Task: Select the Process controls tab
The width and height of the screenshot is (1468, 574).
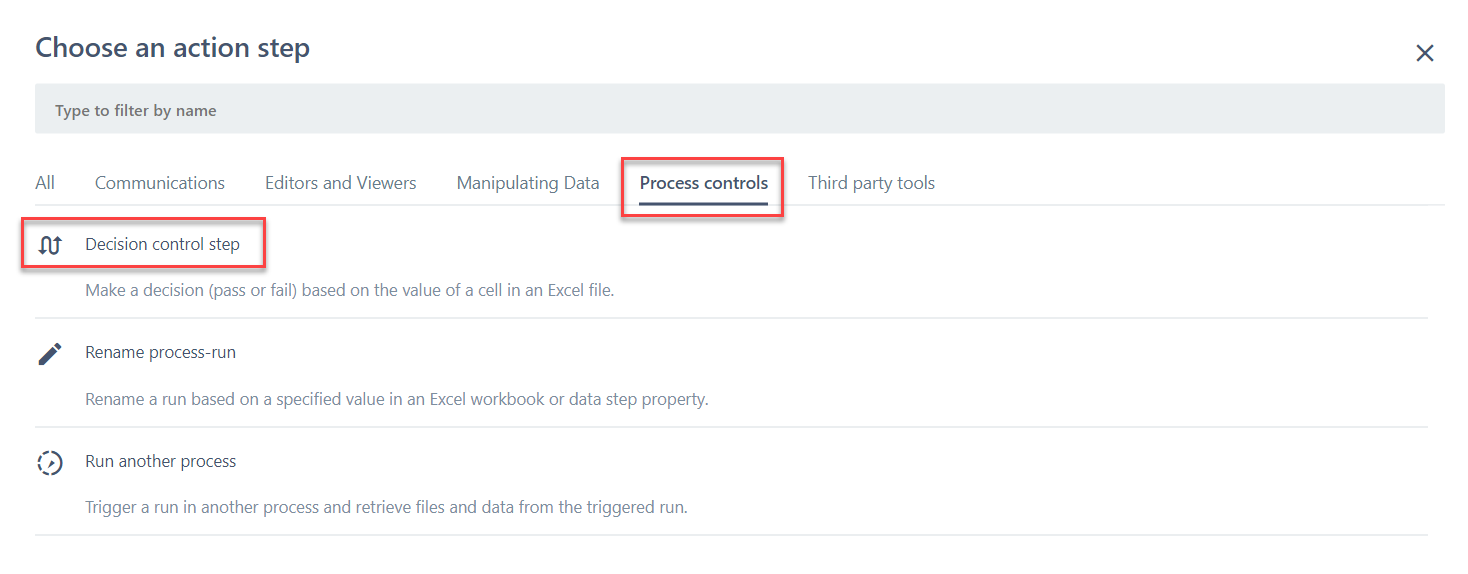Action: pyautogui.click(x=704, y=183)
